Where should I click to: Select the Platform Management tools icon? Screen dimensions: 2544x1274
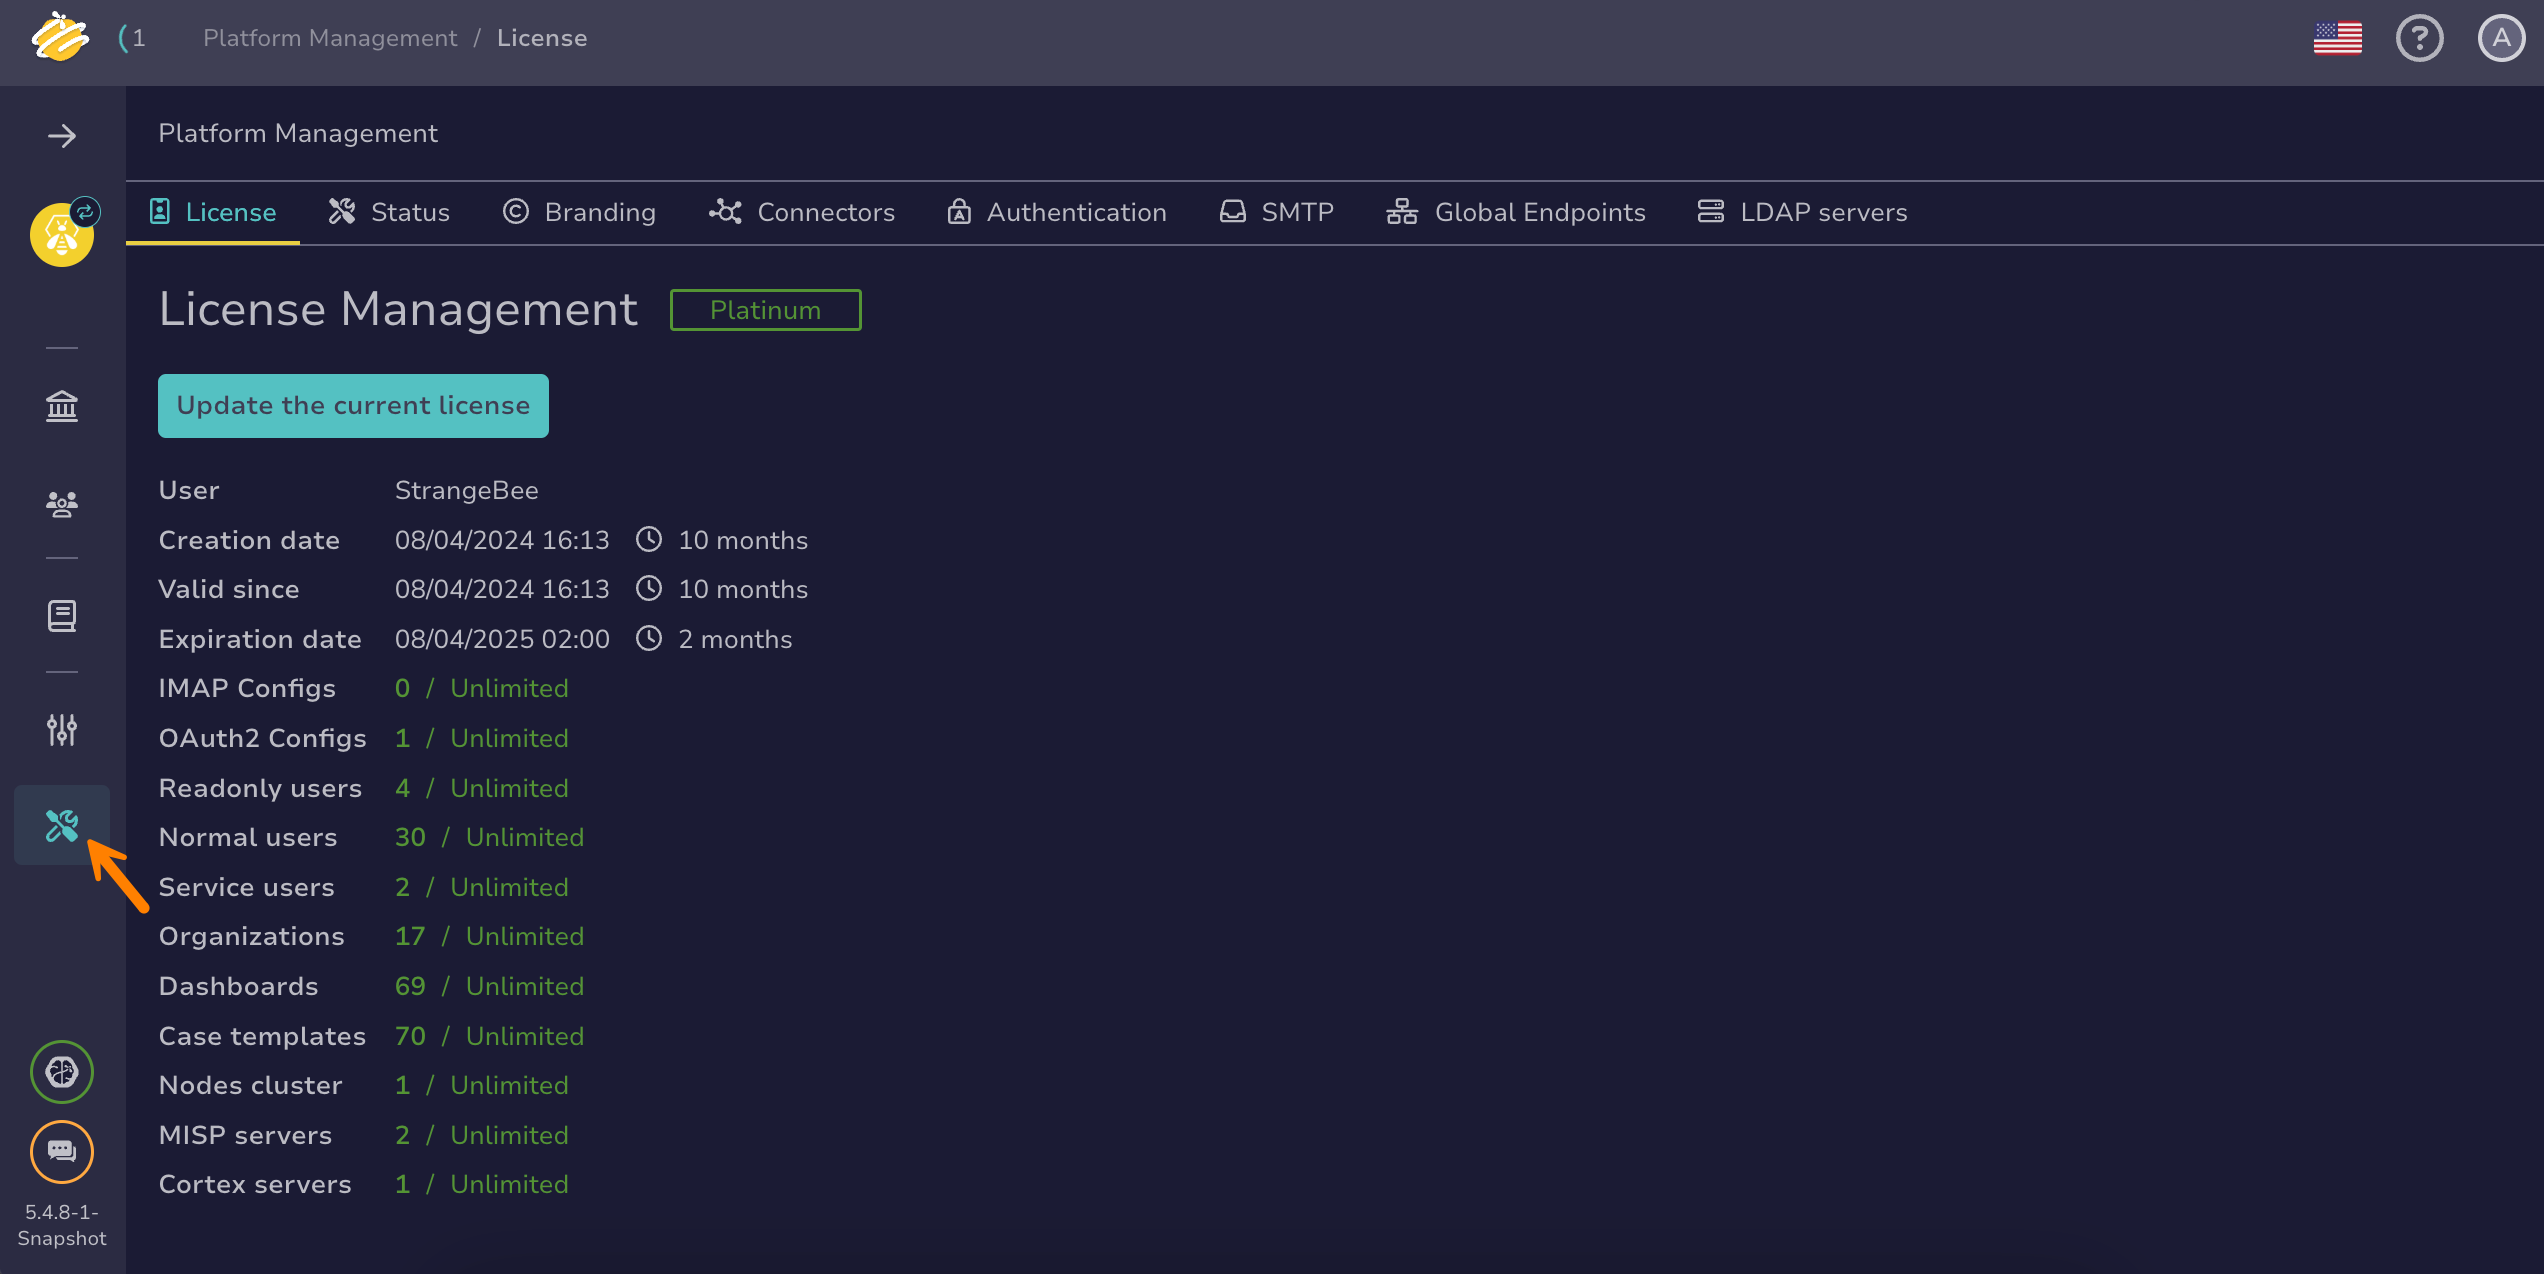tap(62, 826)
